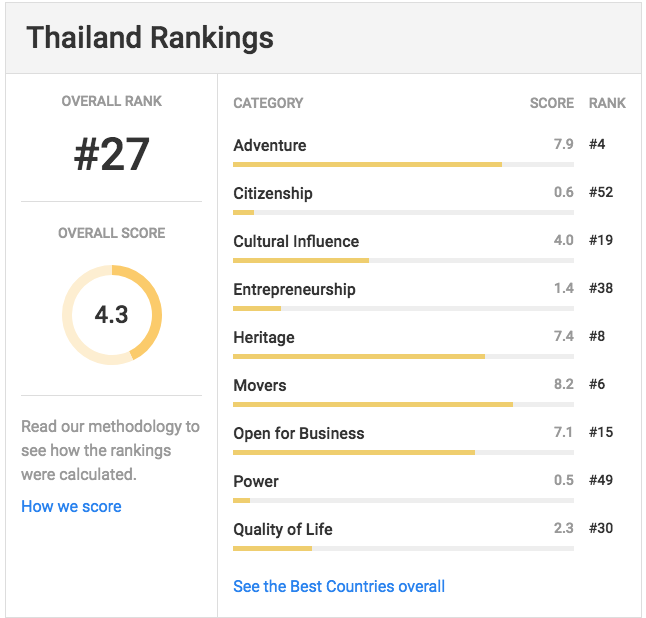Open the How we score link

point(71,506)
